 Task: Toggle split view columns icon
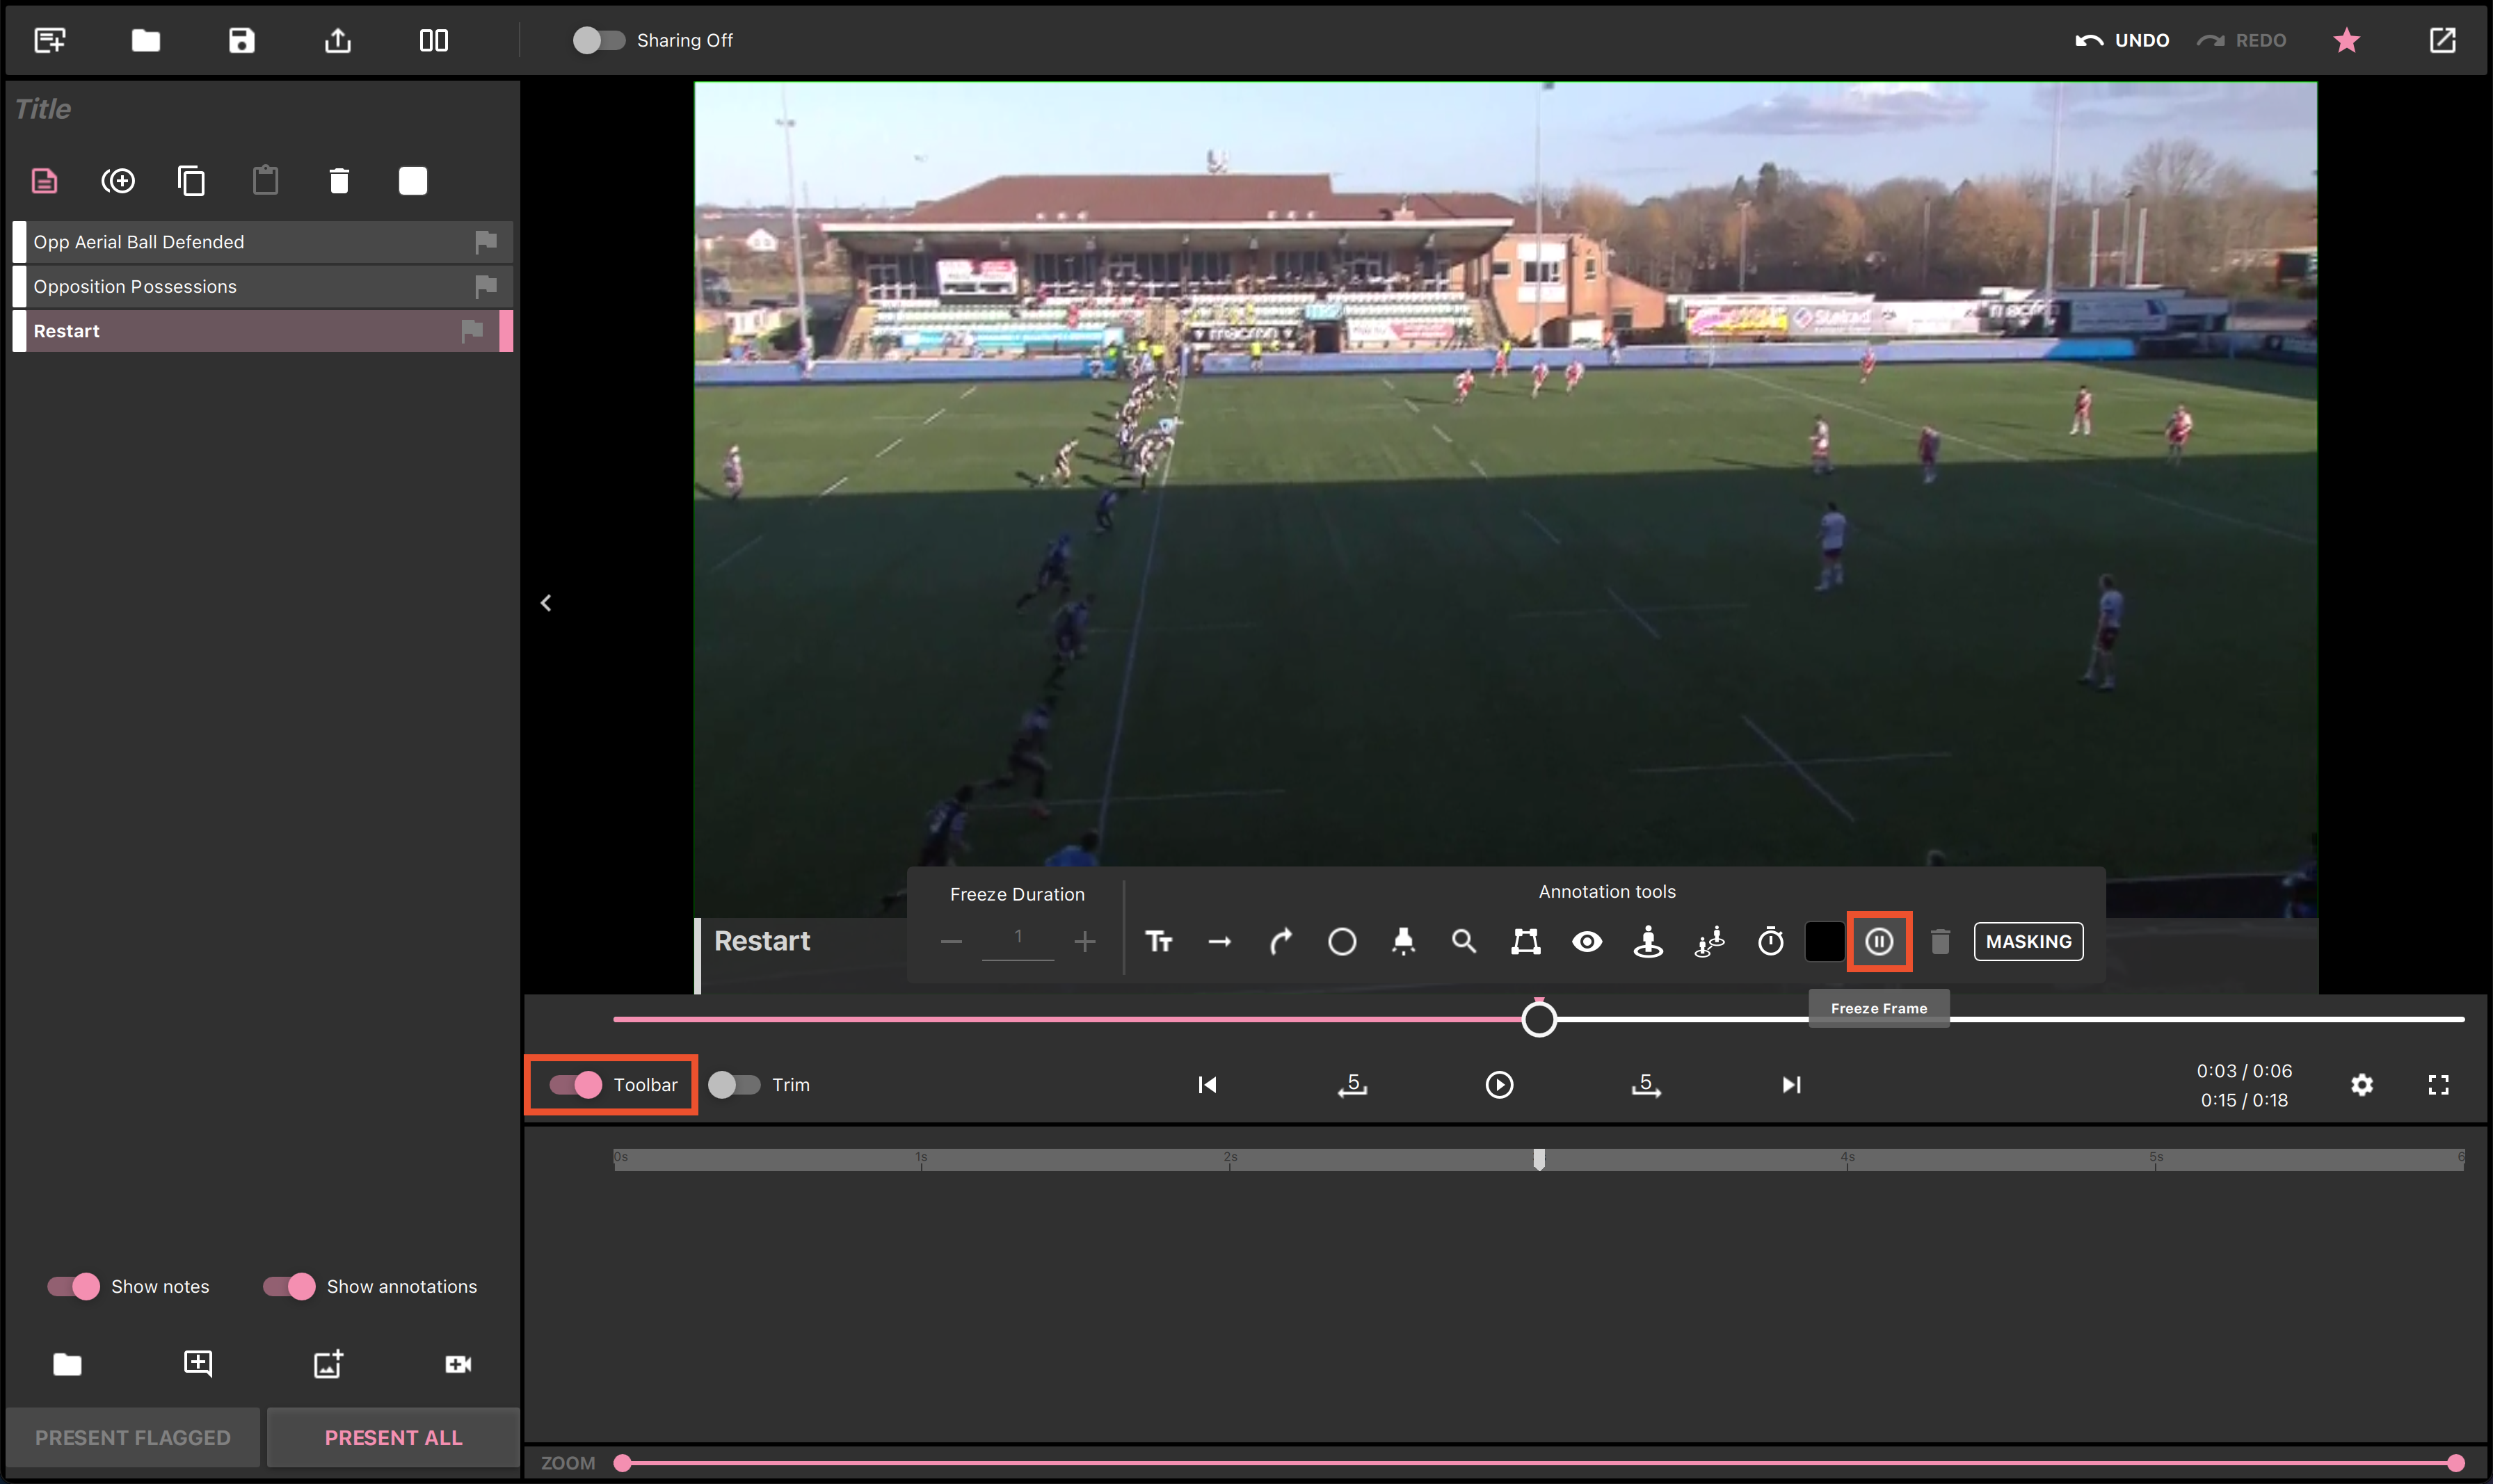coord(434,40)
